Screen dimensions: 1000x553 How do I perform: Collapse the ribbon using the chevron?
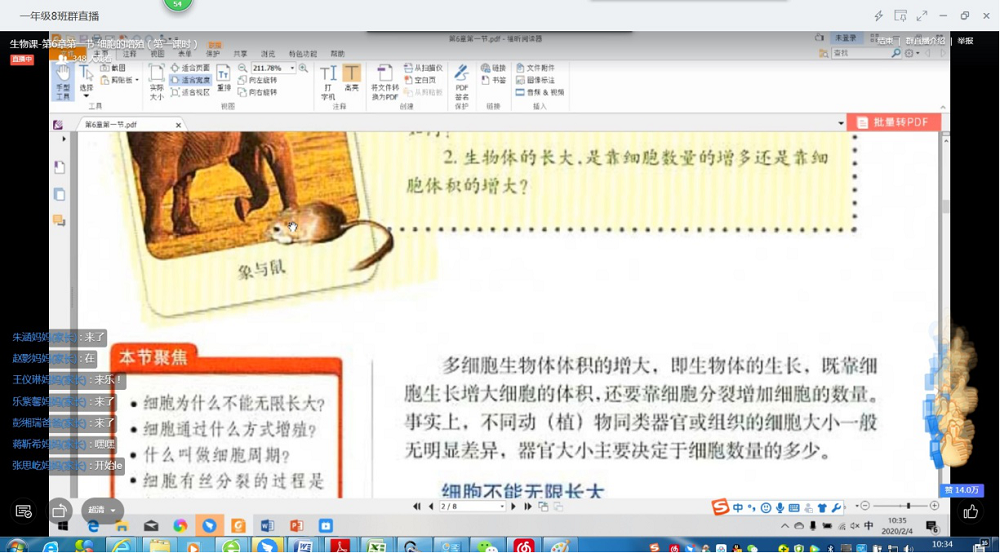pyautogui.click(x=943, y=107)
